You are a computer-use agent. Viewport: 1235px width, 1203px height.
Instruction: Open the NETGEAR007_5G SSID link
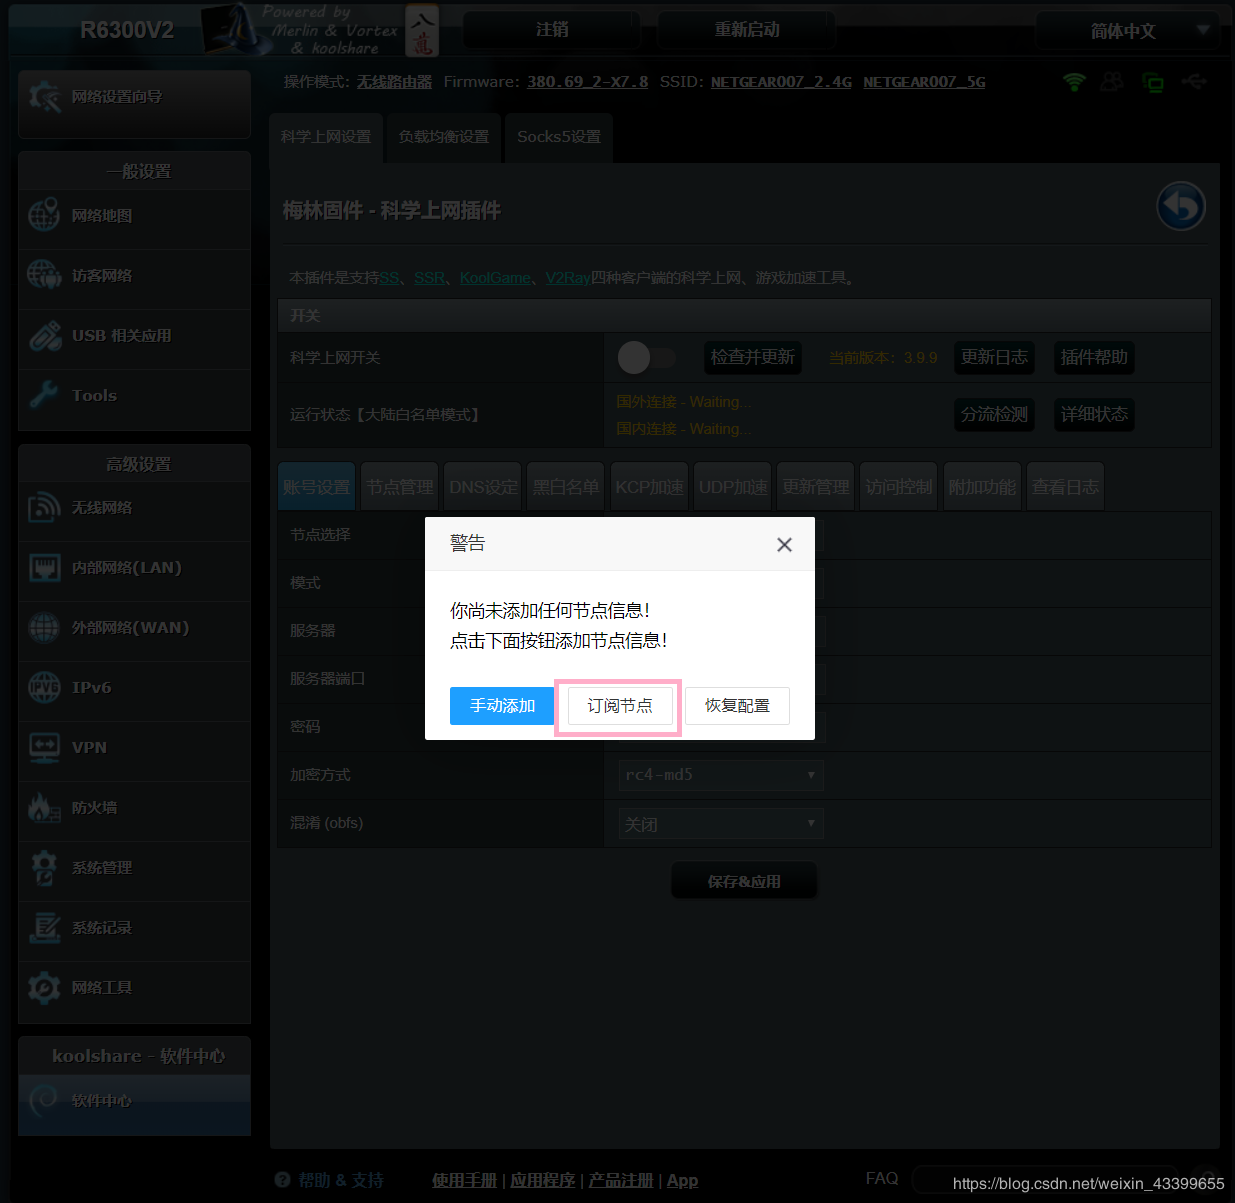[923, 82]
